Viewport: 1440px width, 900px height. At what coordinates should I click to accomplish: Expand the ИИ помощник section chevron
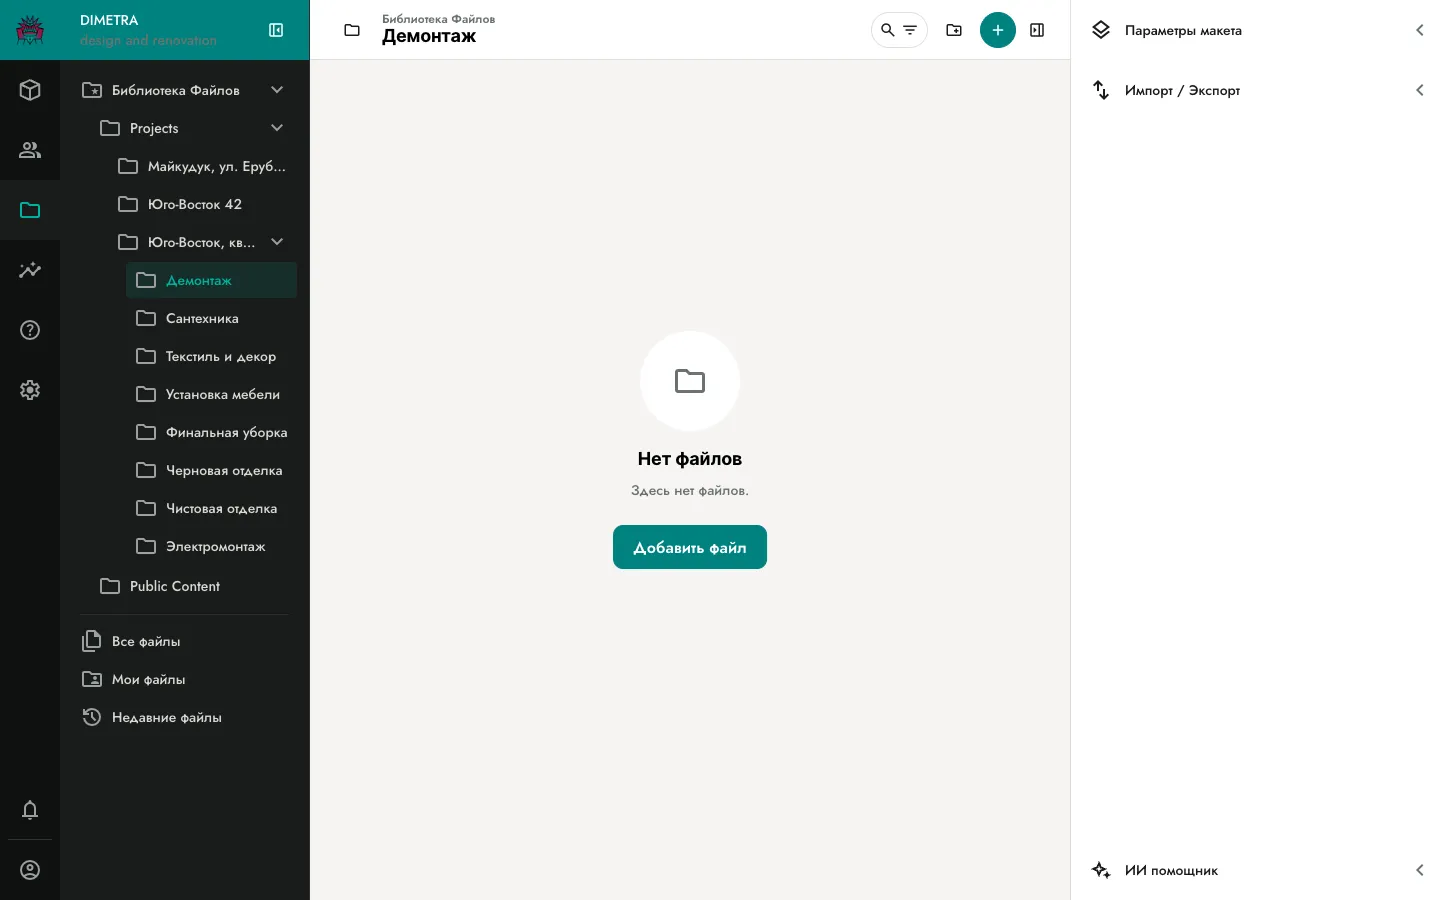(x=1419, y=870)
